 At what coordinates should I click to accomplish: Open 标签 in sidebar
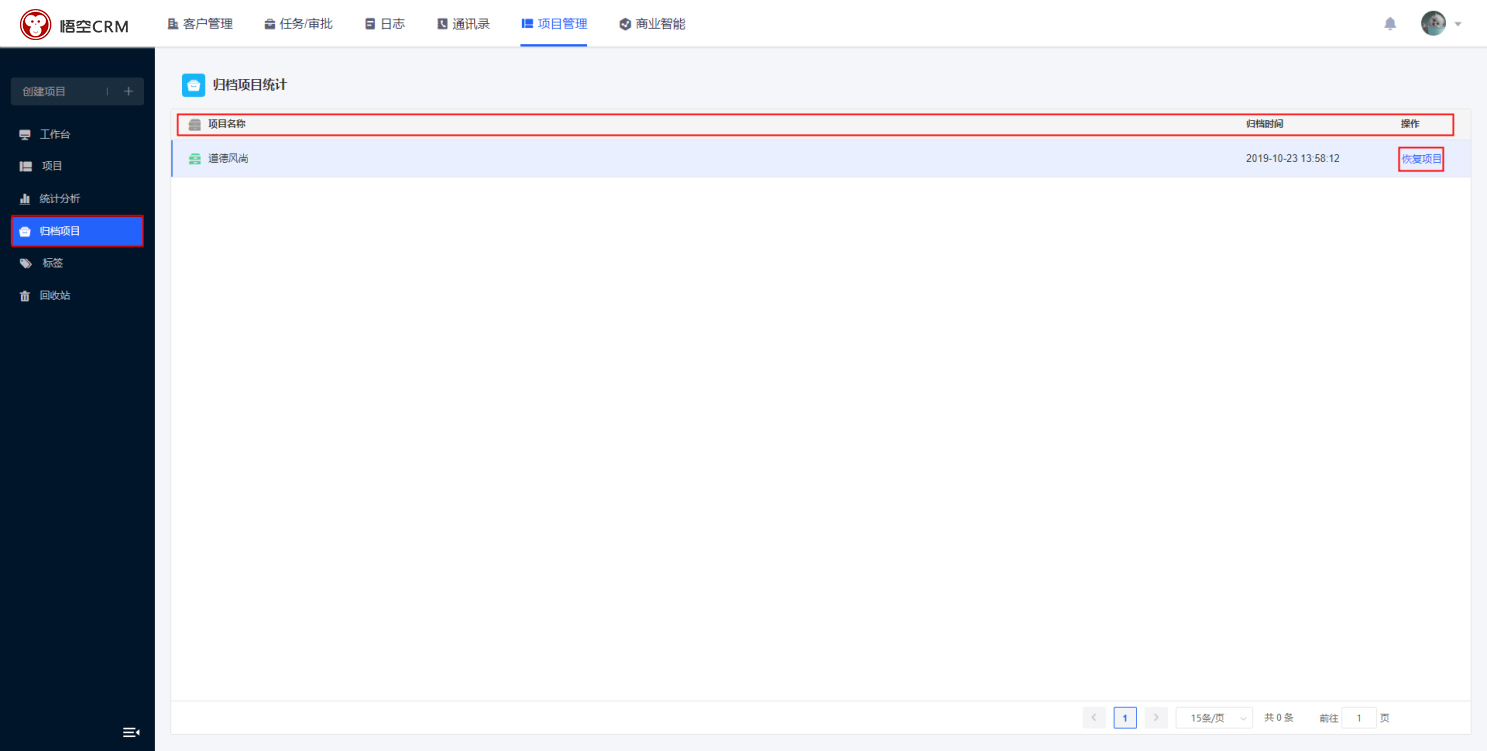click(x=77, y=263)
